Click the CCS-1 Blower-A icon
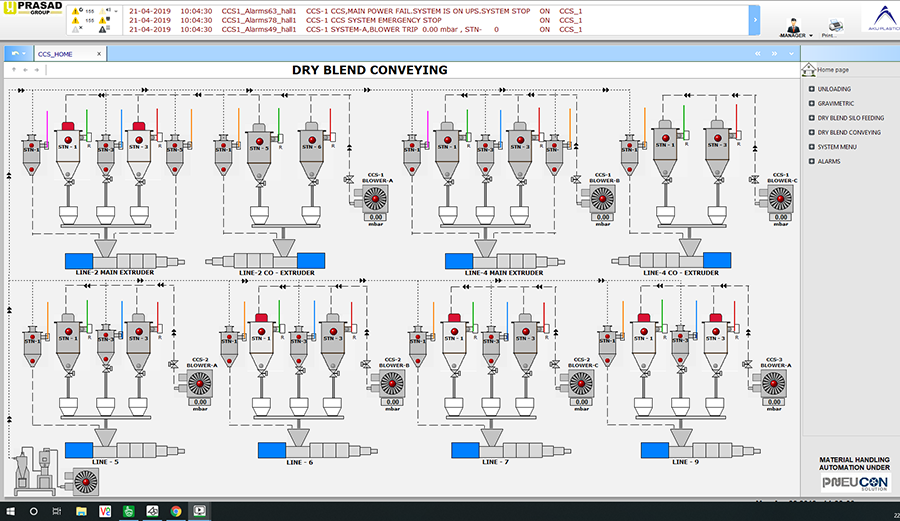 pos(376,198)
